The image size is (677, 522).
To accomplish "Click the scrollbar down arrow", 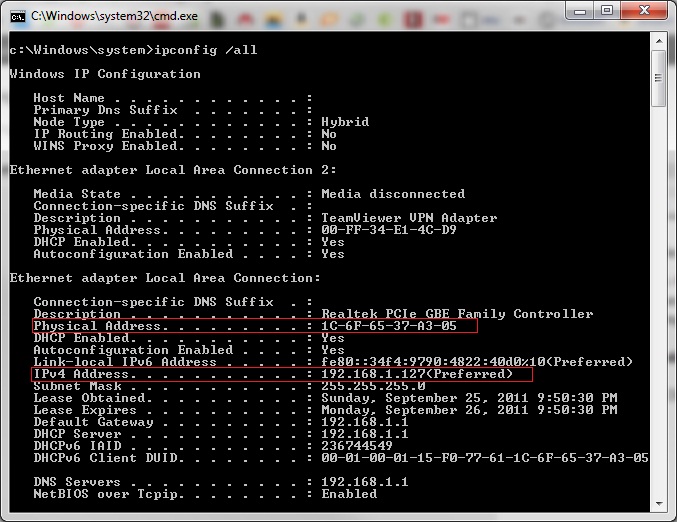I will point(659,503).
